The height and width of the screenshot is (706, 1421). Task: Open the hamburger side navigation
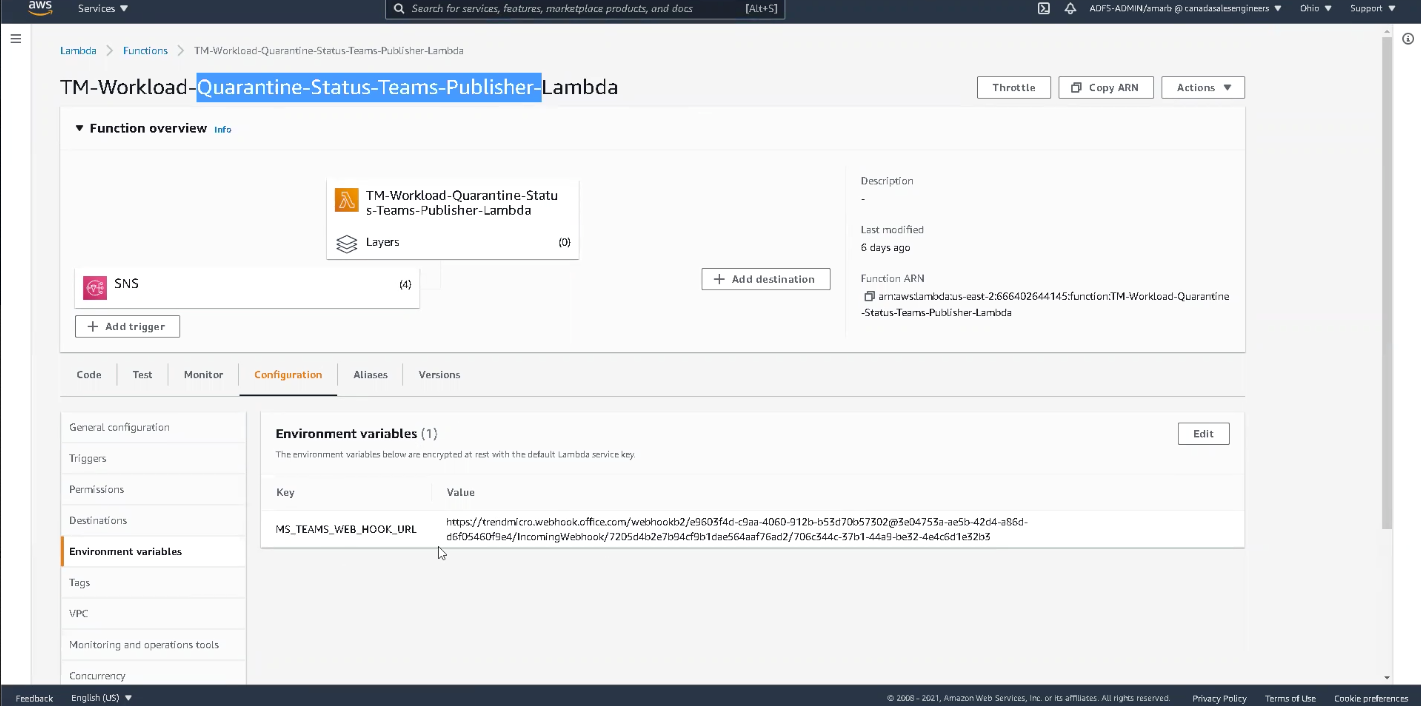point(15,39)
